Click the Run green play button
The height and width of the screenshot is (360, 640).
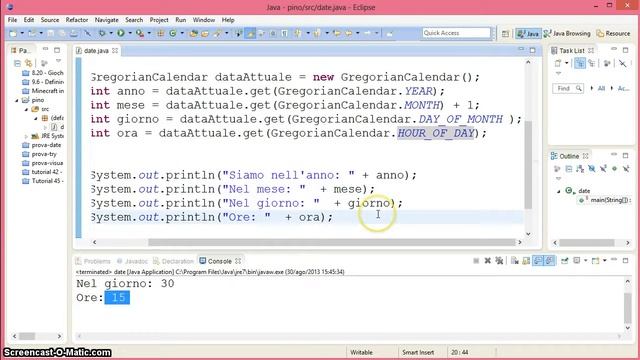(x=121, y=33)
